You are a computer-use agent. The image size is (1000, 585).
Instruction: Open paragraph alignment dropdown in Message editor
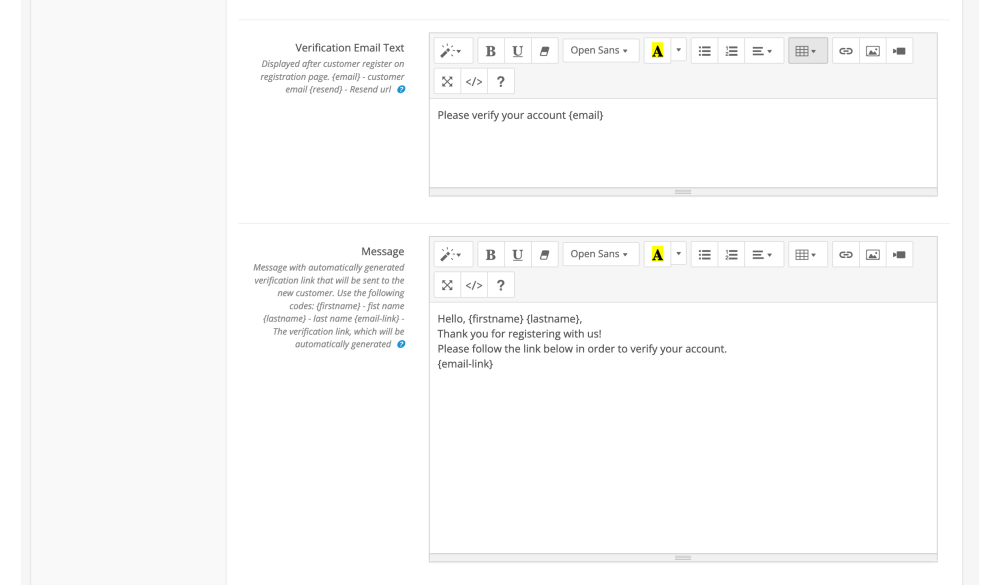coord(764,255)
